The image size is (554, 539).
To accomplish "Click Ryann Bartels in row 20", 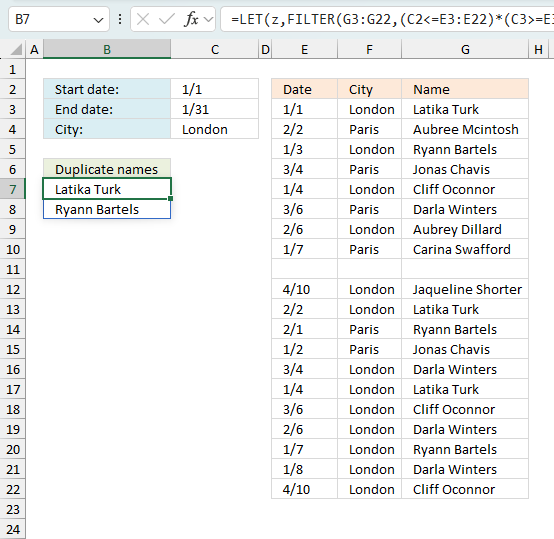I will (465, 449).
